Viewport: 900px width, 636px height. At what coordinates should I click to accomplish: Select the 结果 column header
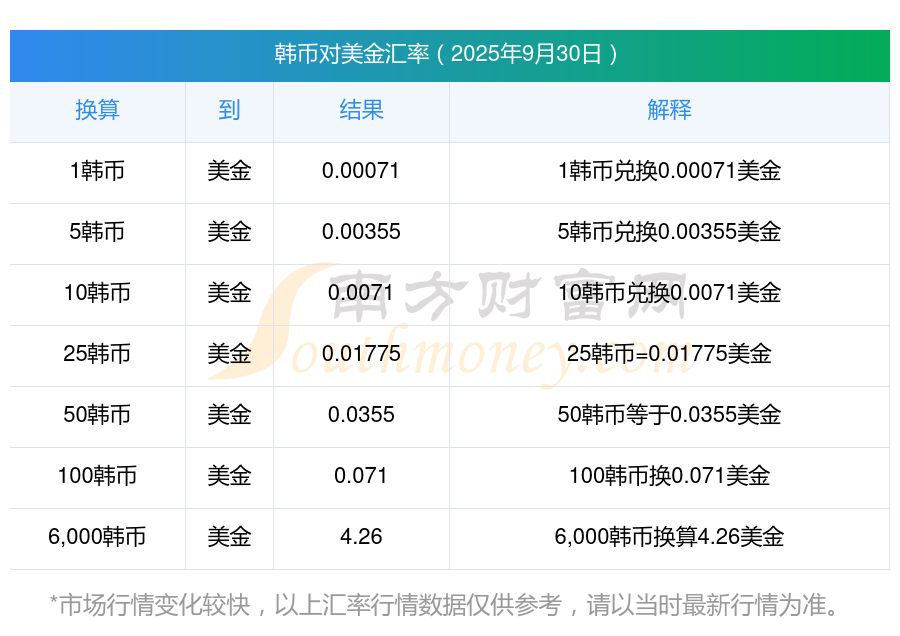361,111
